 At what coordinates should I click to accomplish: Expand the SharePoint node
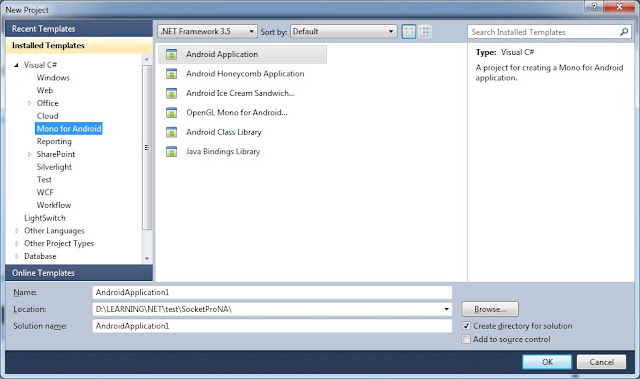(29, 154)
